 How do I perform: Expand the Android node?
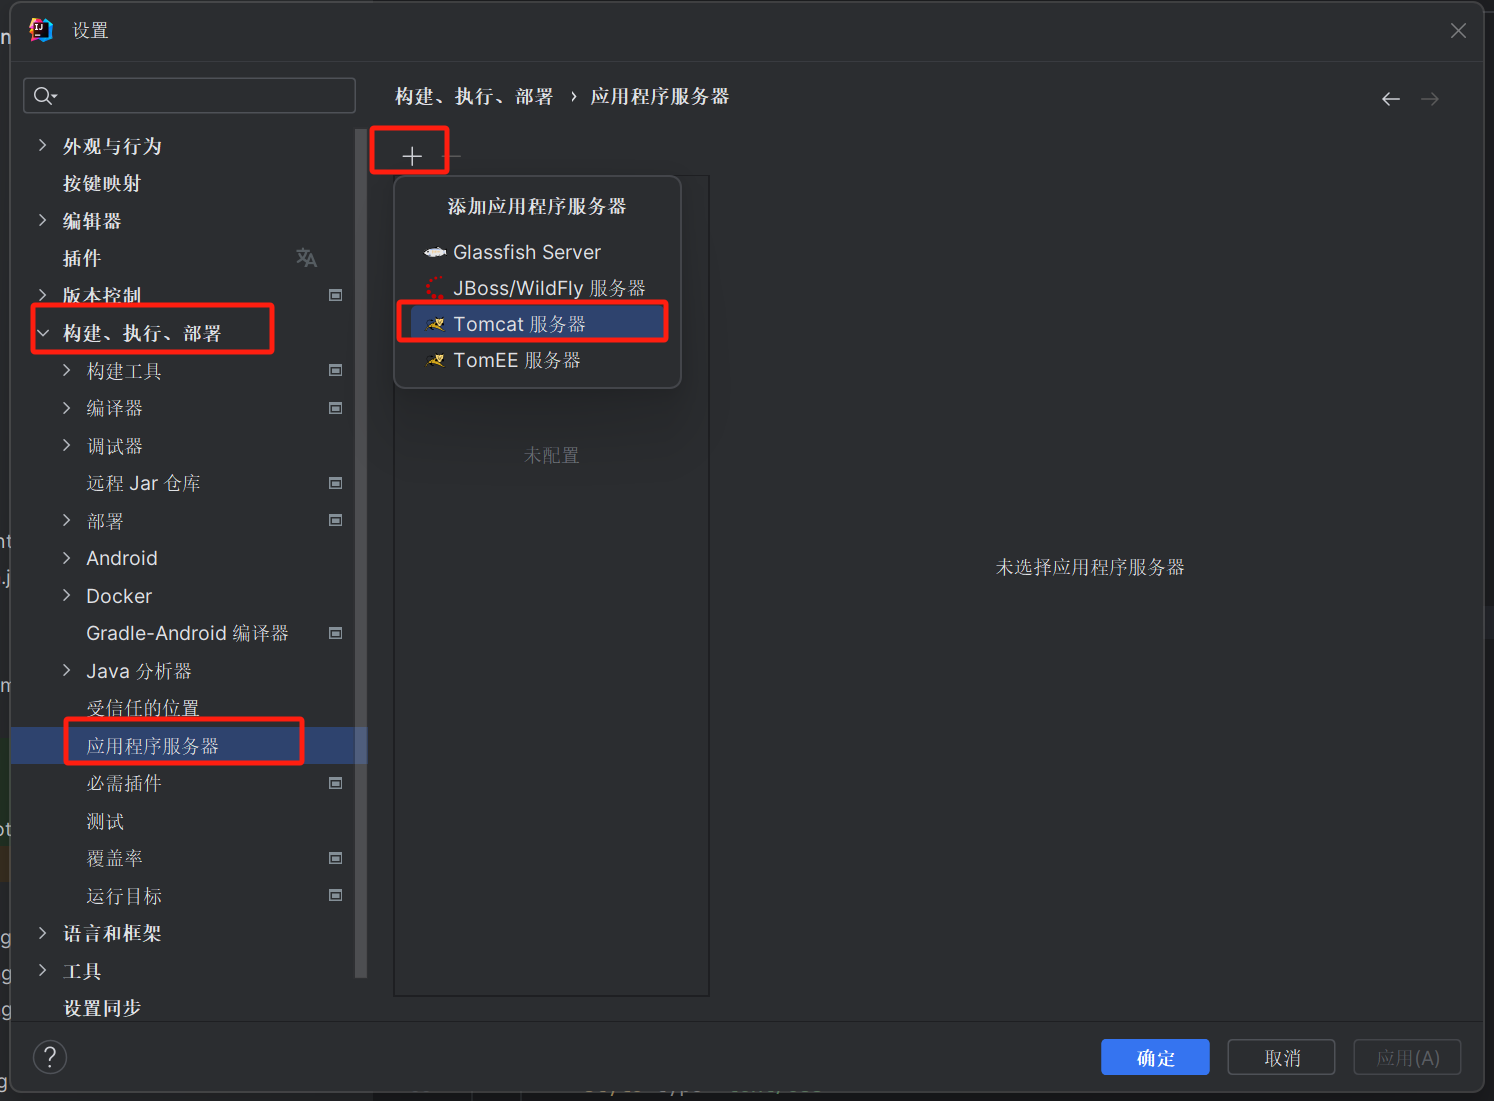click(x=66, y=558)
